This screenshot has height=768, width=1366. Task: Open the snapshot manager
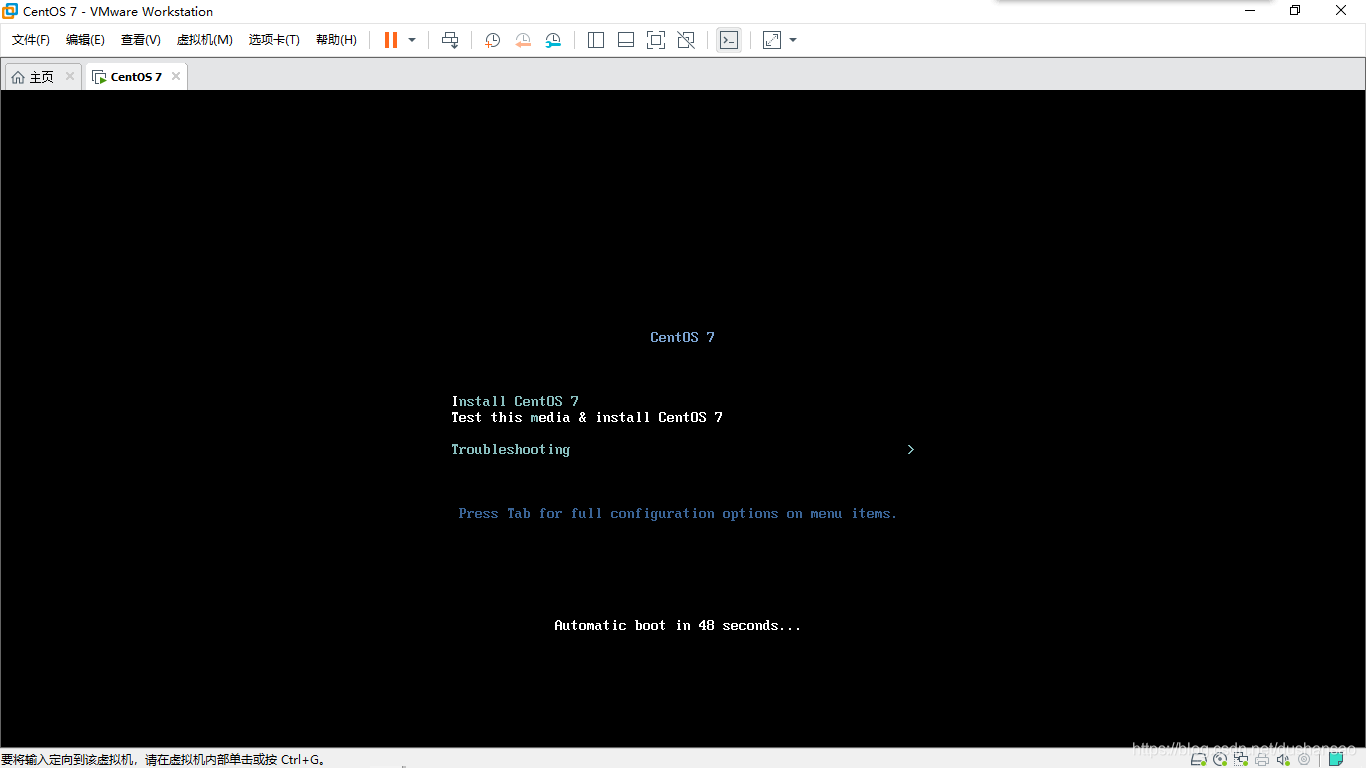[553, 40]
